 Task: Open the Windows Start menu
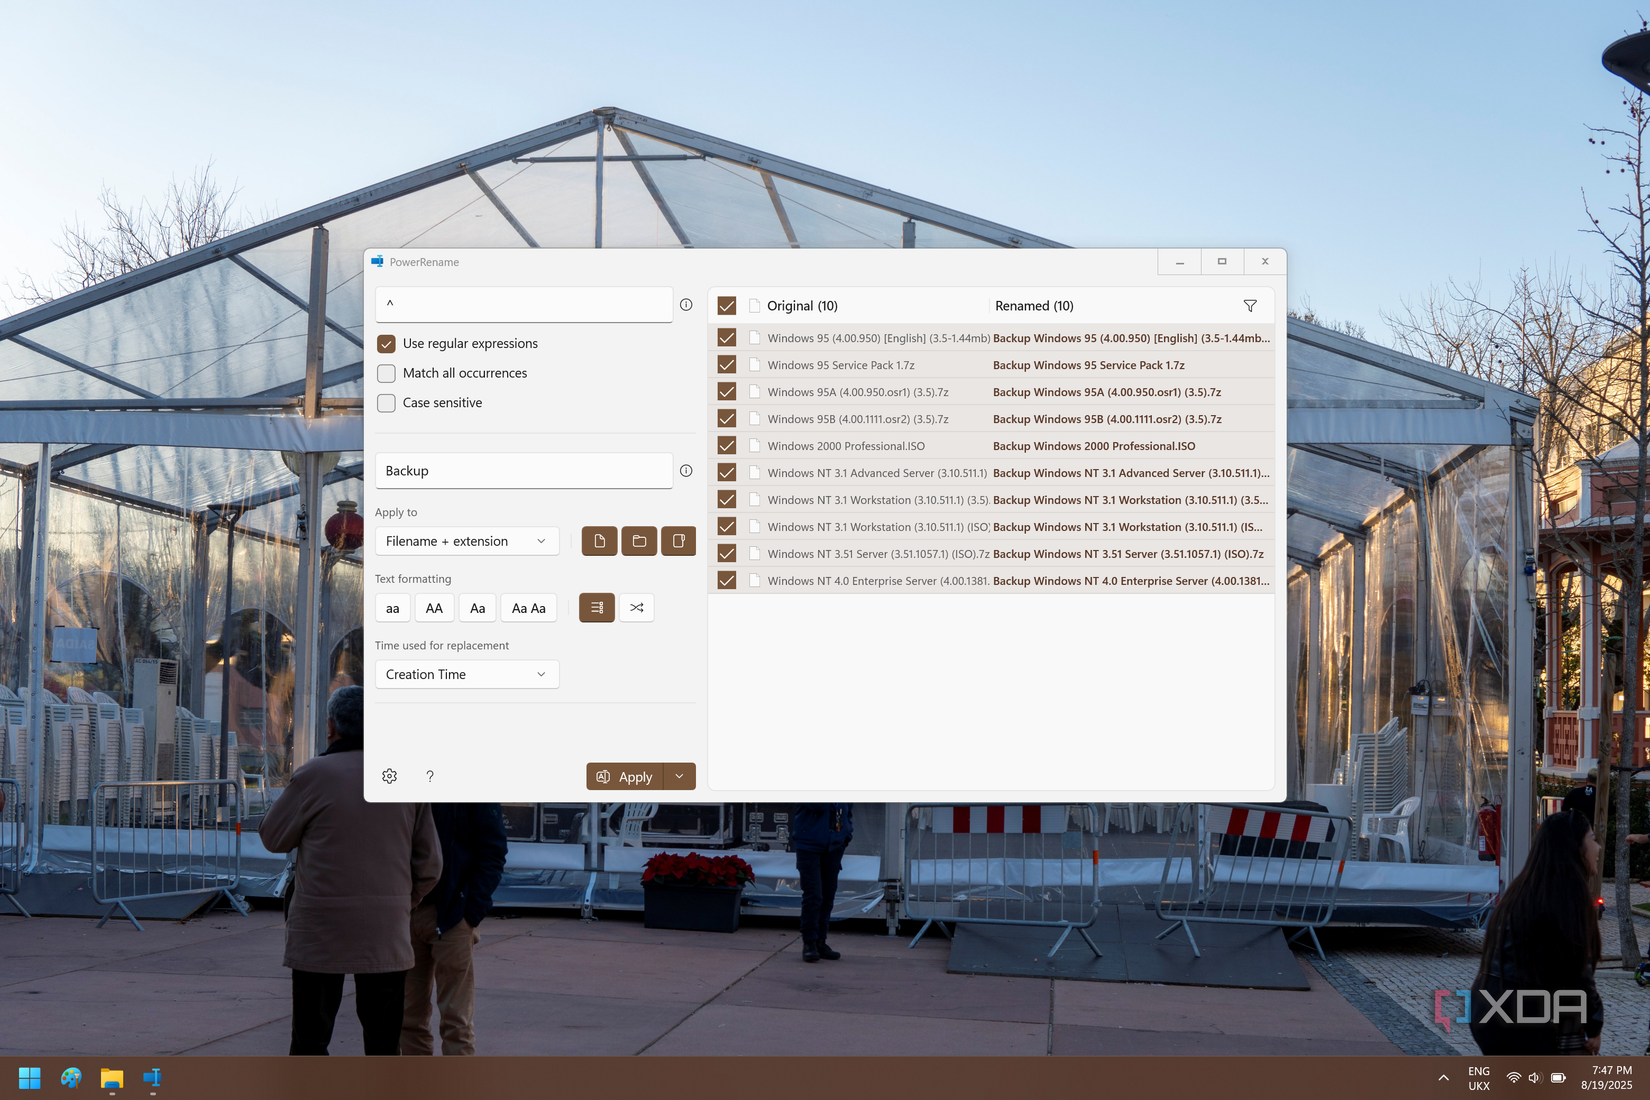click(x=30, y=1078)
